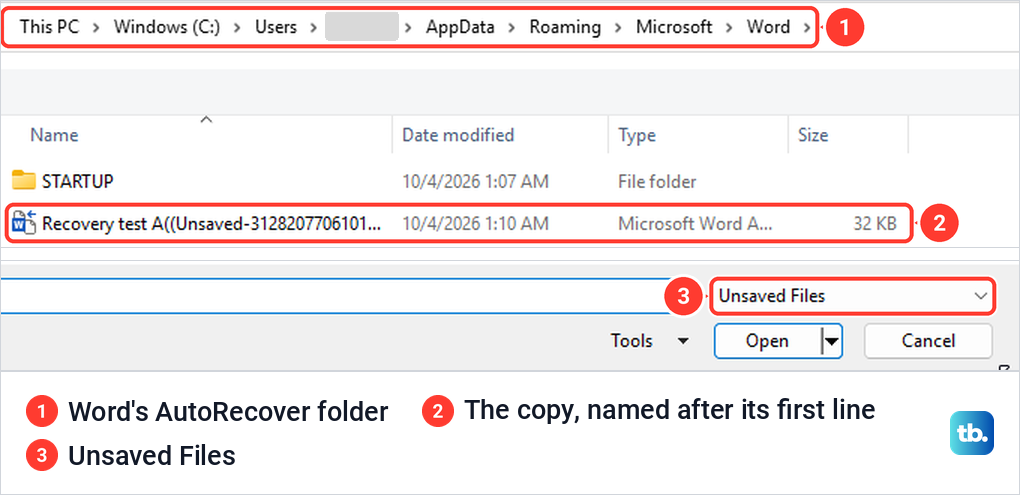
Task: Expand the chevron after This PC
Action: click(x=96, y=27)
